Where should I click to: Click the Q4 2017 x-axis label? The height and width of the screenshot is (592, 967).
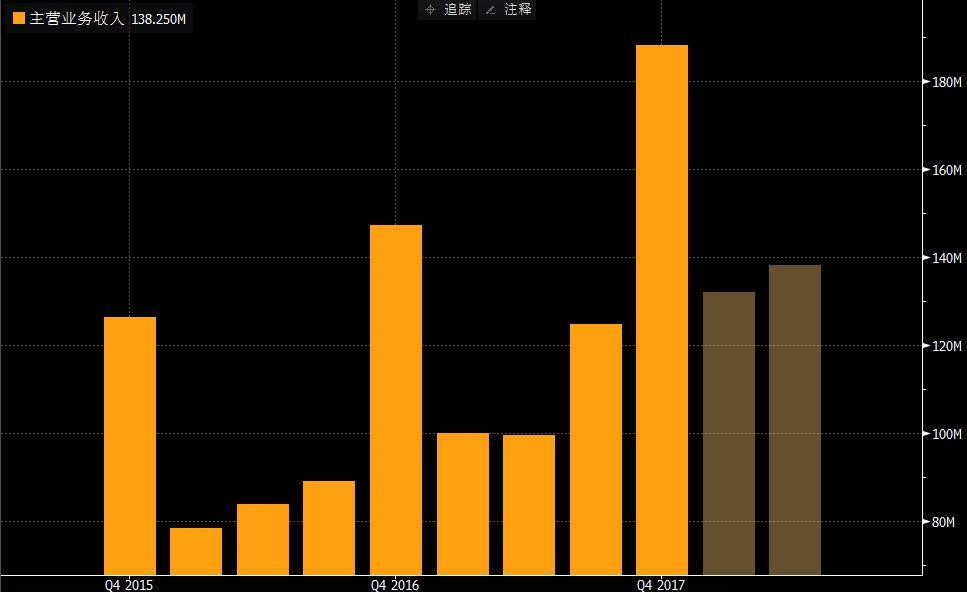662,584
